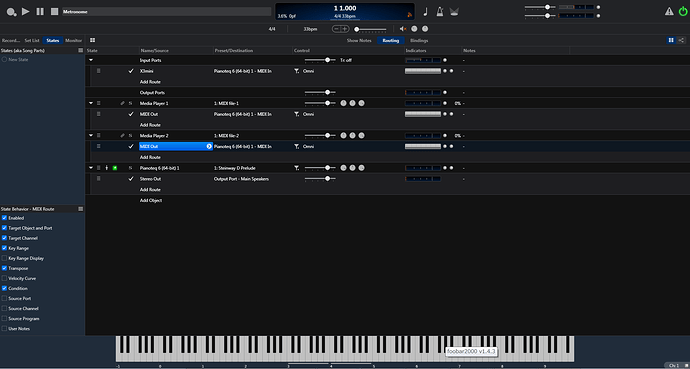
Task: Collapse the Input Ports section
Action: click(x=91, y=60)
